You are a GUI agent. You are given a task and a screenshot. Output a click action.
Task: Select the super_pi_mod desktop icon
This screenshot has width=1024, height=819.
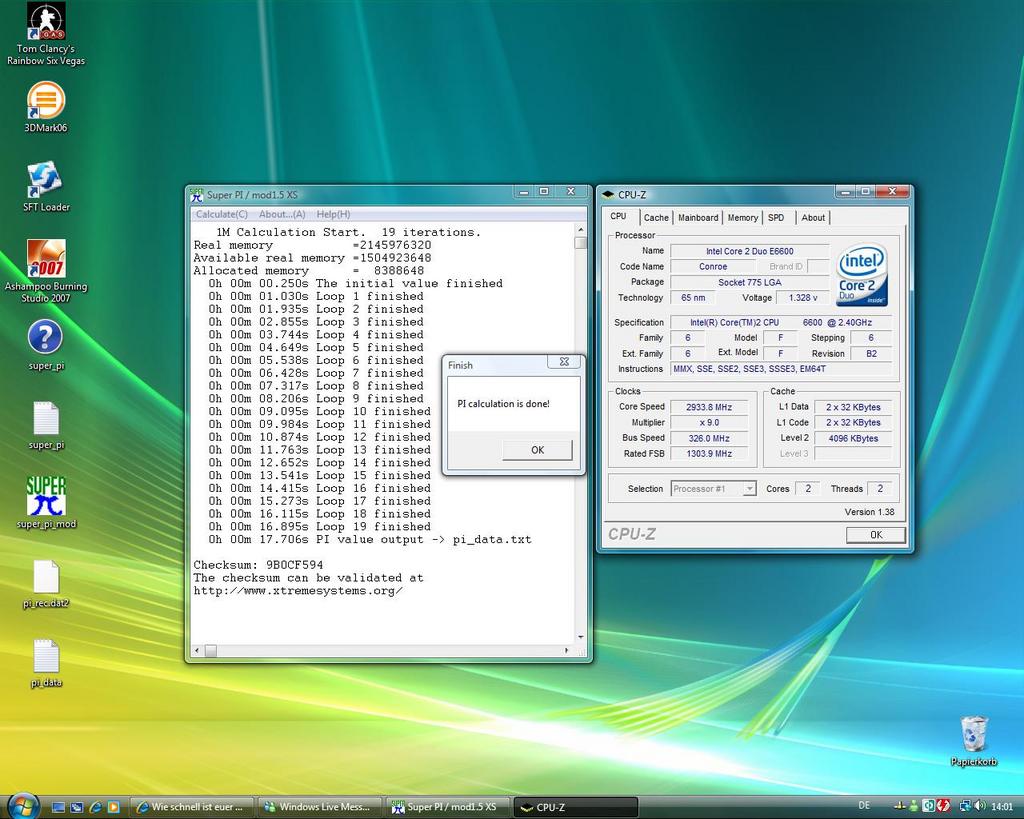(46, 502)
